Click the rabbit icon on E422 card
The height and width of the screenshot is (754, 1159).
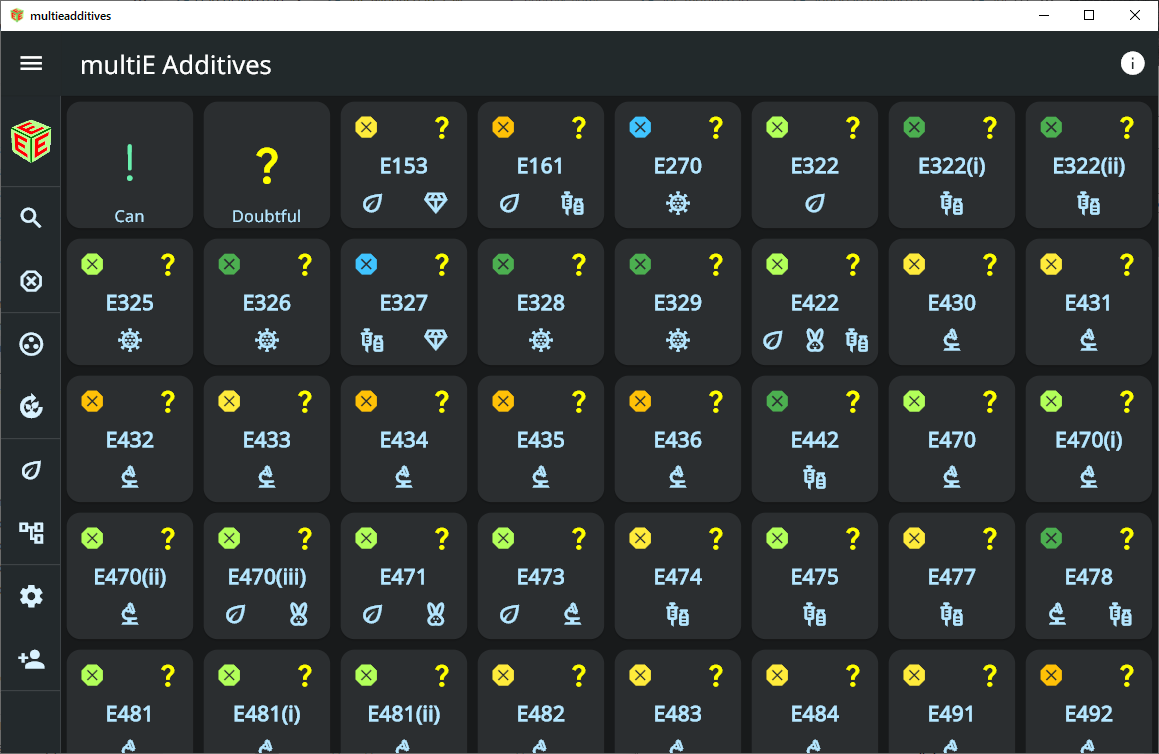pyautogui.click(x=815, y=340)
